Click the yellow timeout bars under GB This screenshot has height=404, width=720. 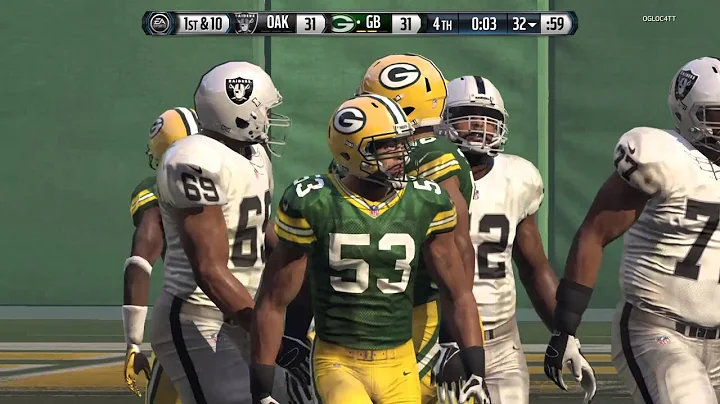pos(367,31)
